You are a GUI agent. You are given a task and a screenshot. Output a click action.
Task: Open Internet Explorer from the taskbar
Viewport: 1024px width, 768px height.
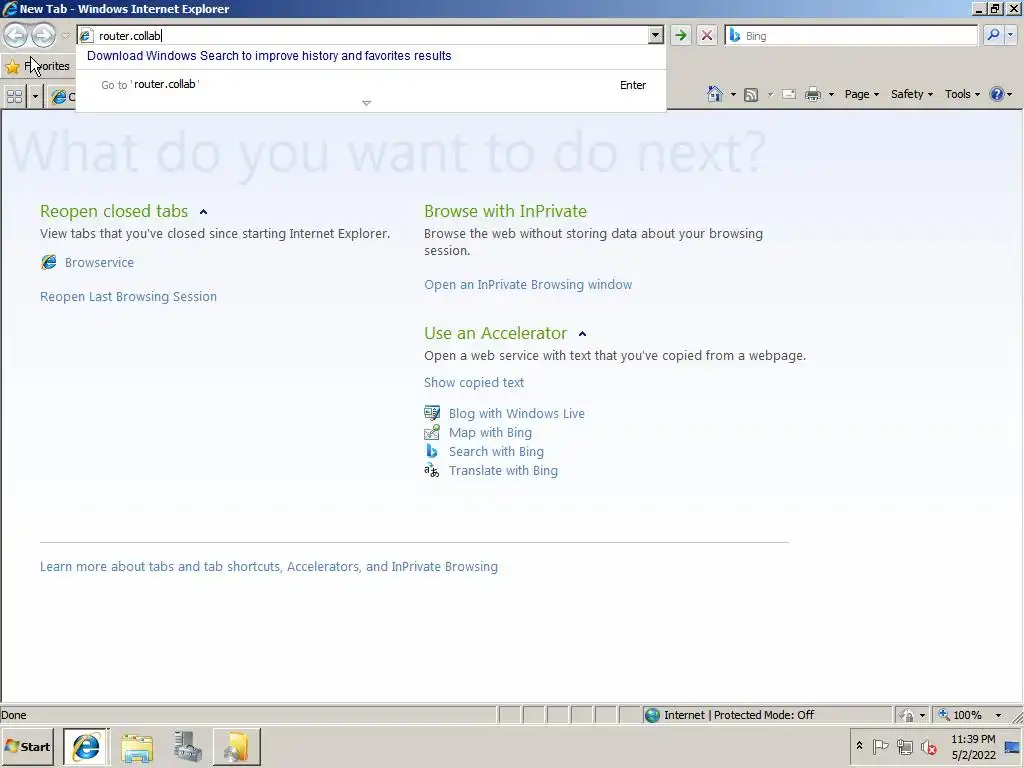[x=86, y=746]
